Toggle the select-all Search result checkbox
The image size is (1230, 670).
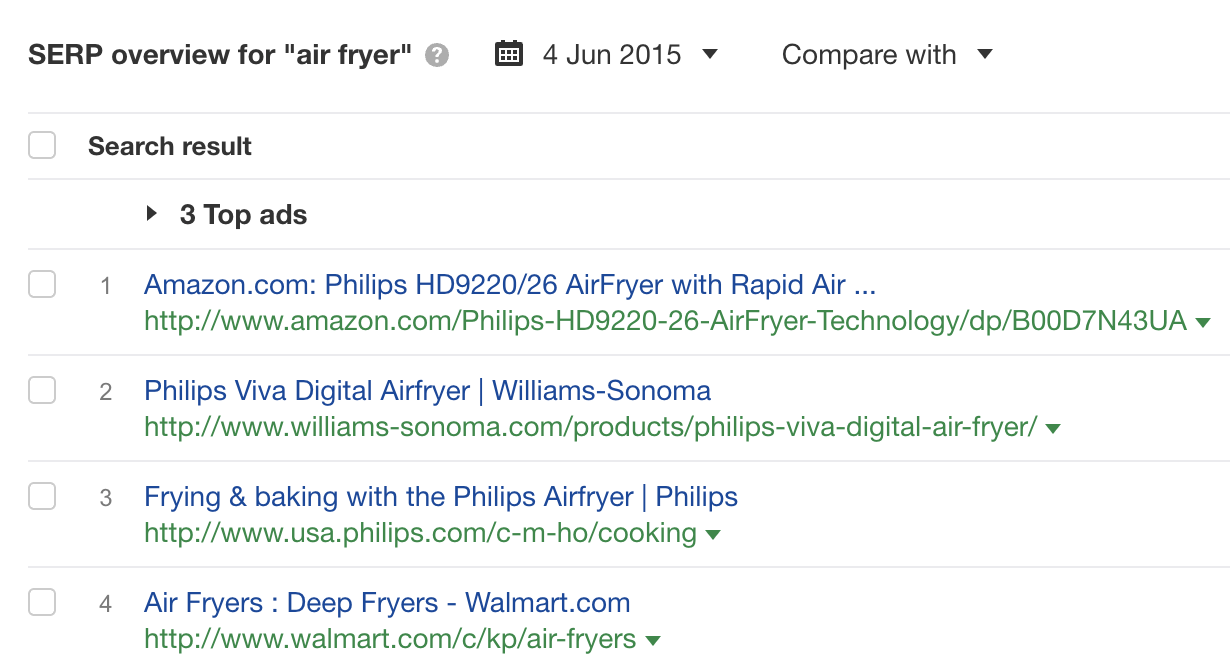[42, 146]
